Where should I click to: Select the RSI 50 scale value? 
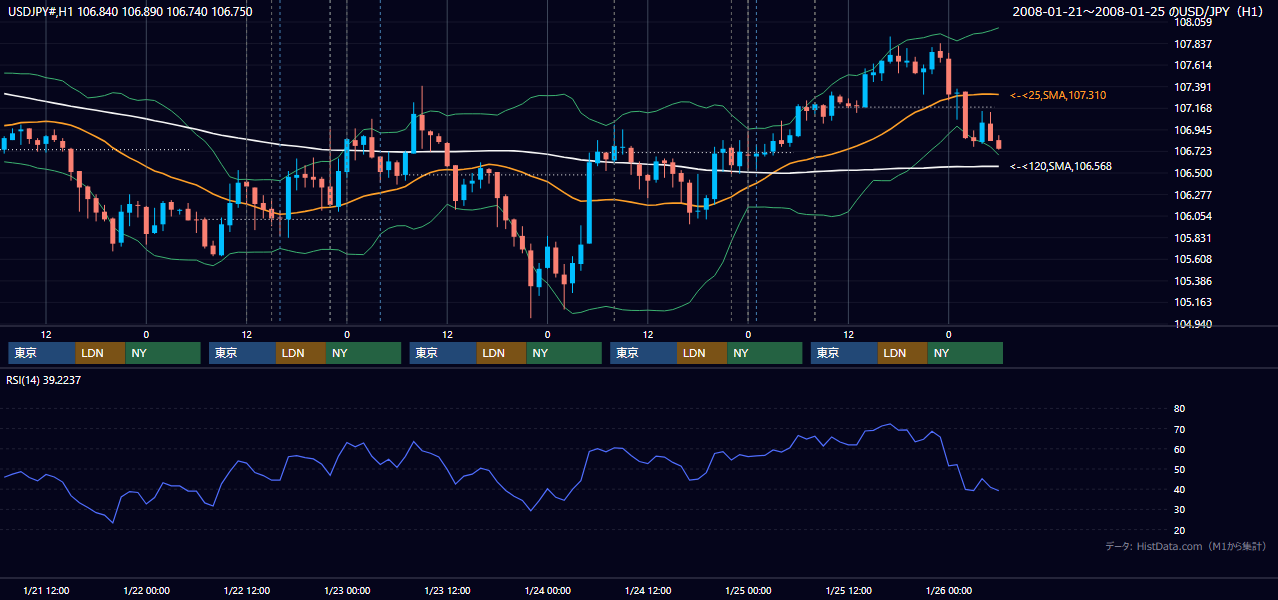click(x=1179, y=469)
